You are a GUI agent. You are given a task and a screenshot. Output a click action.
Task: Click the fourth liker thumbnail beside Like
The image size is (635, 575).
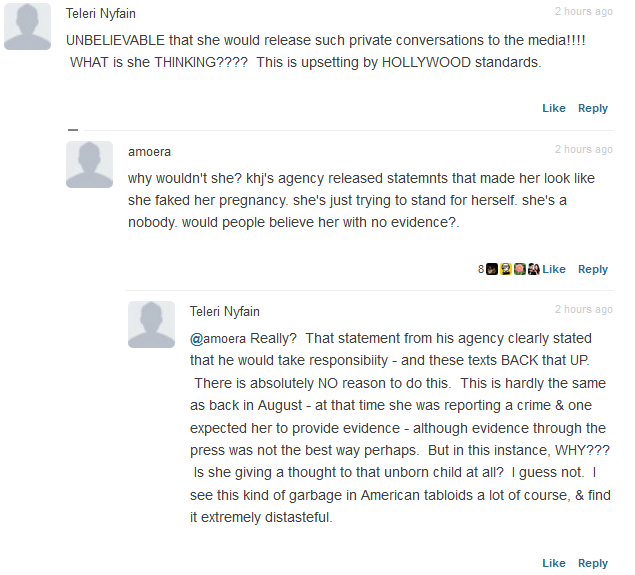click(x=533, y=269)
